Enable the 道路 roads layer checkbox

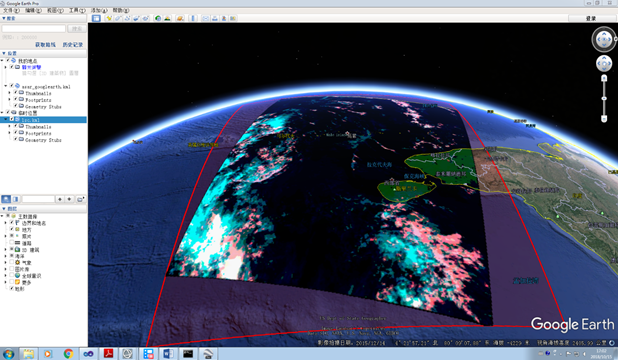coord(12,243)
